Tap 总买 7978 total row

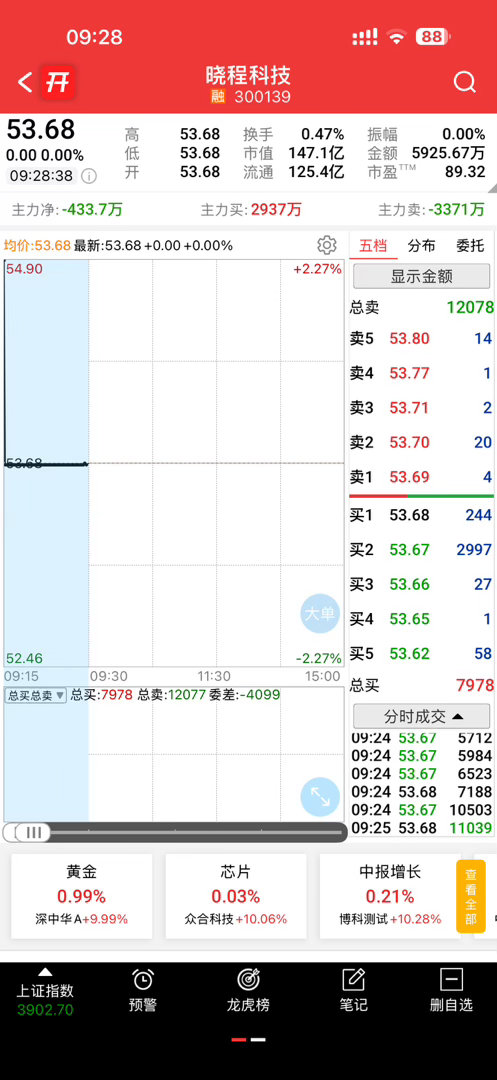pos(421,685)
